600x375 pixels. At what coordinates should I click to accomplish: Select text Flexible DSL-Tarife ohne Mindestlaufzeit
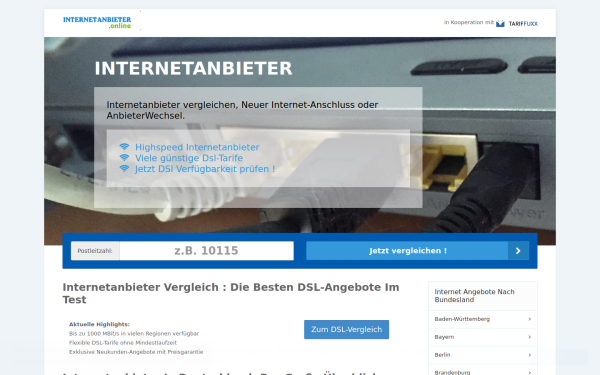click(123, 343)
